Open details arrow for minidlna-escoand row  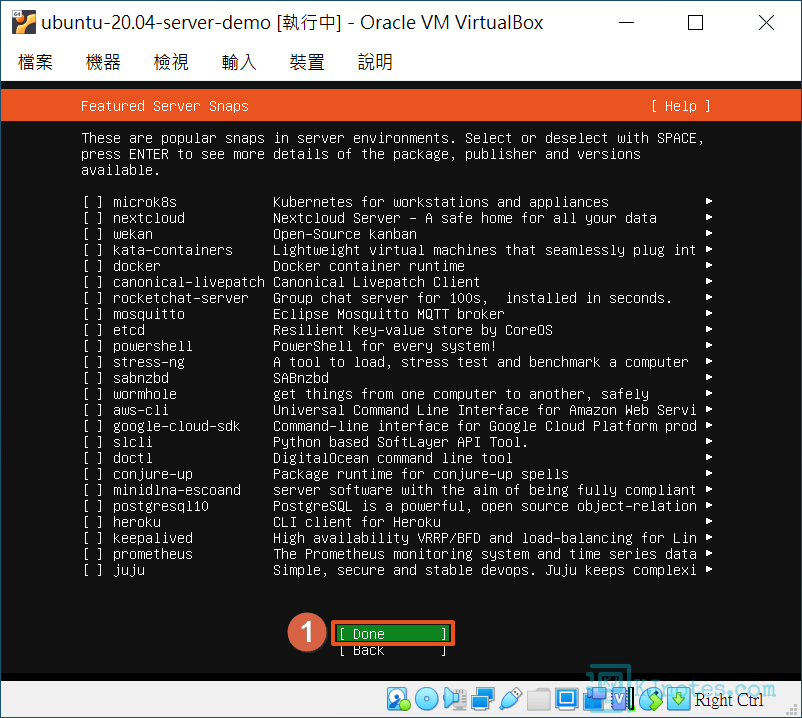pyautogui.click(x=709, y=489)
